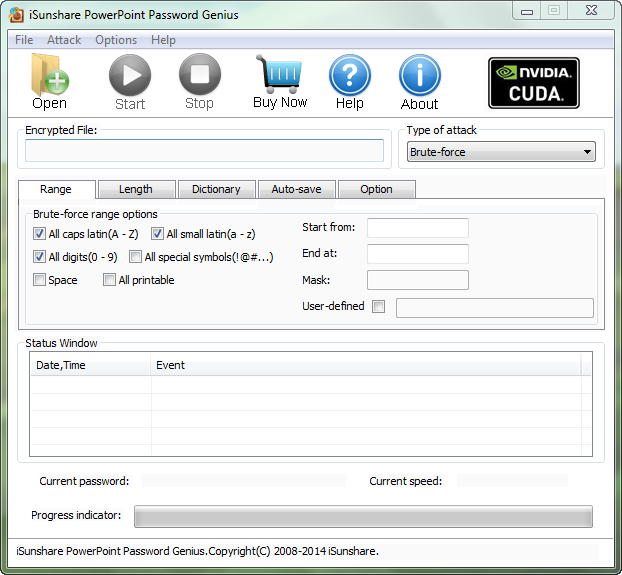Click the About info icon
This screenshot has height=575, width=622.
click(x=420, y=75)
